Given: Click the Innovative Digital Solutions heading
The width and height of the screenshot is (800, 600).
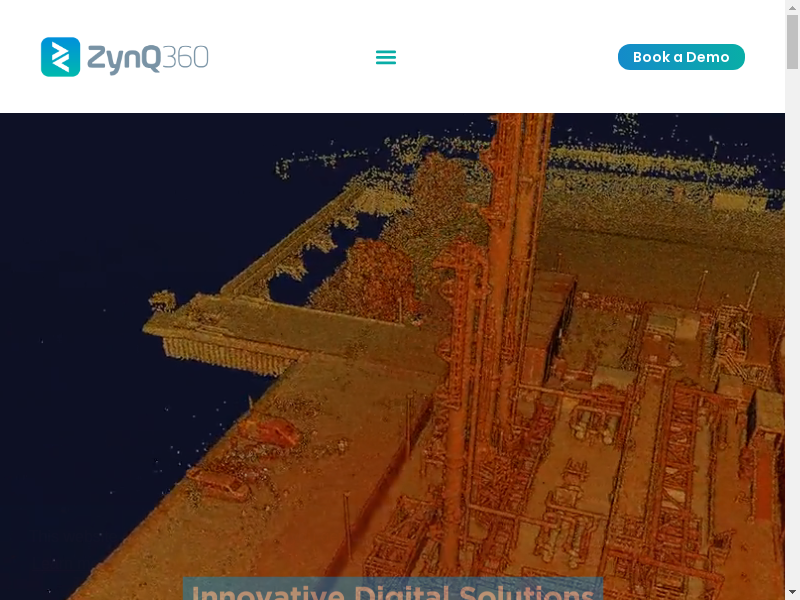Looking at the screenshot, I should pos(392,590).
